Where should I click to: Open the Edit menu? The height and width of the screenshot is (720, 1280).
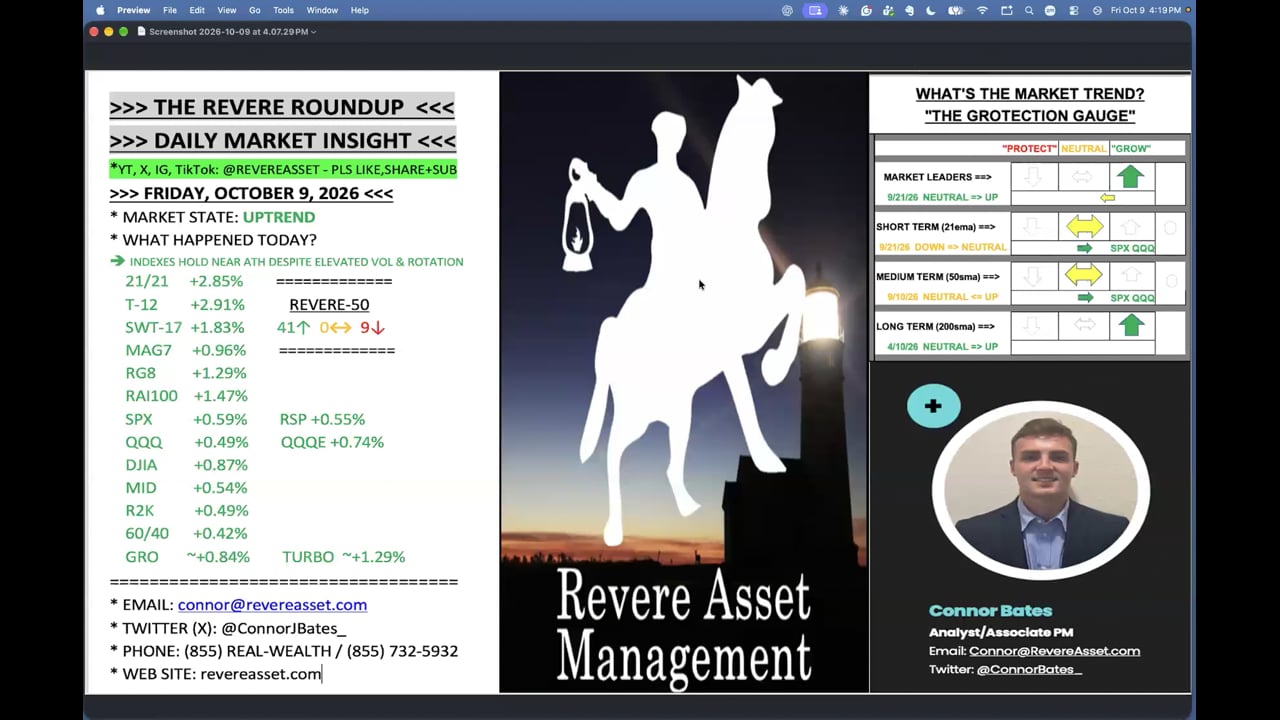click(x=197, y=10)
